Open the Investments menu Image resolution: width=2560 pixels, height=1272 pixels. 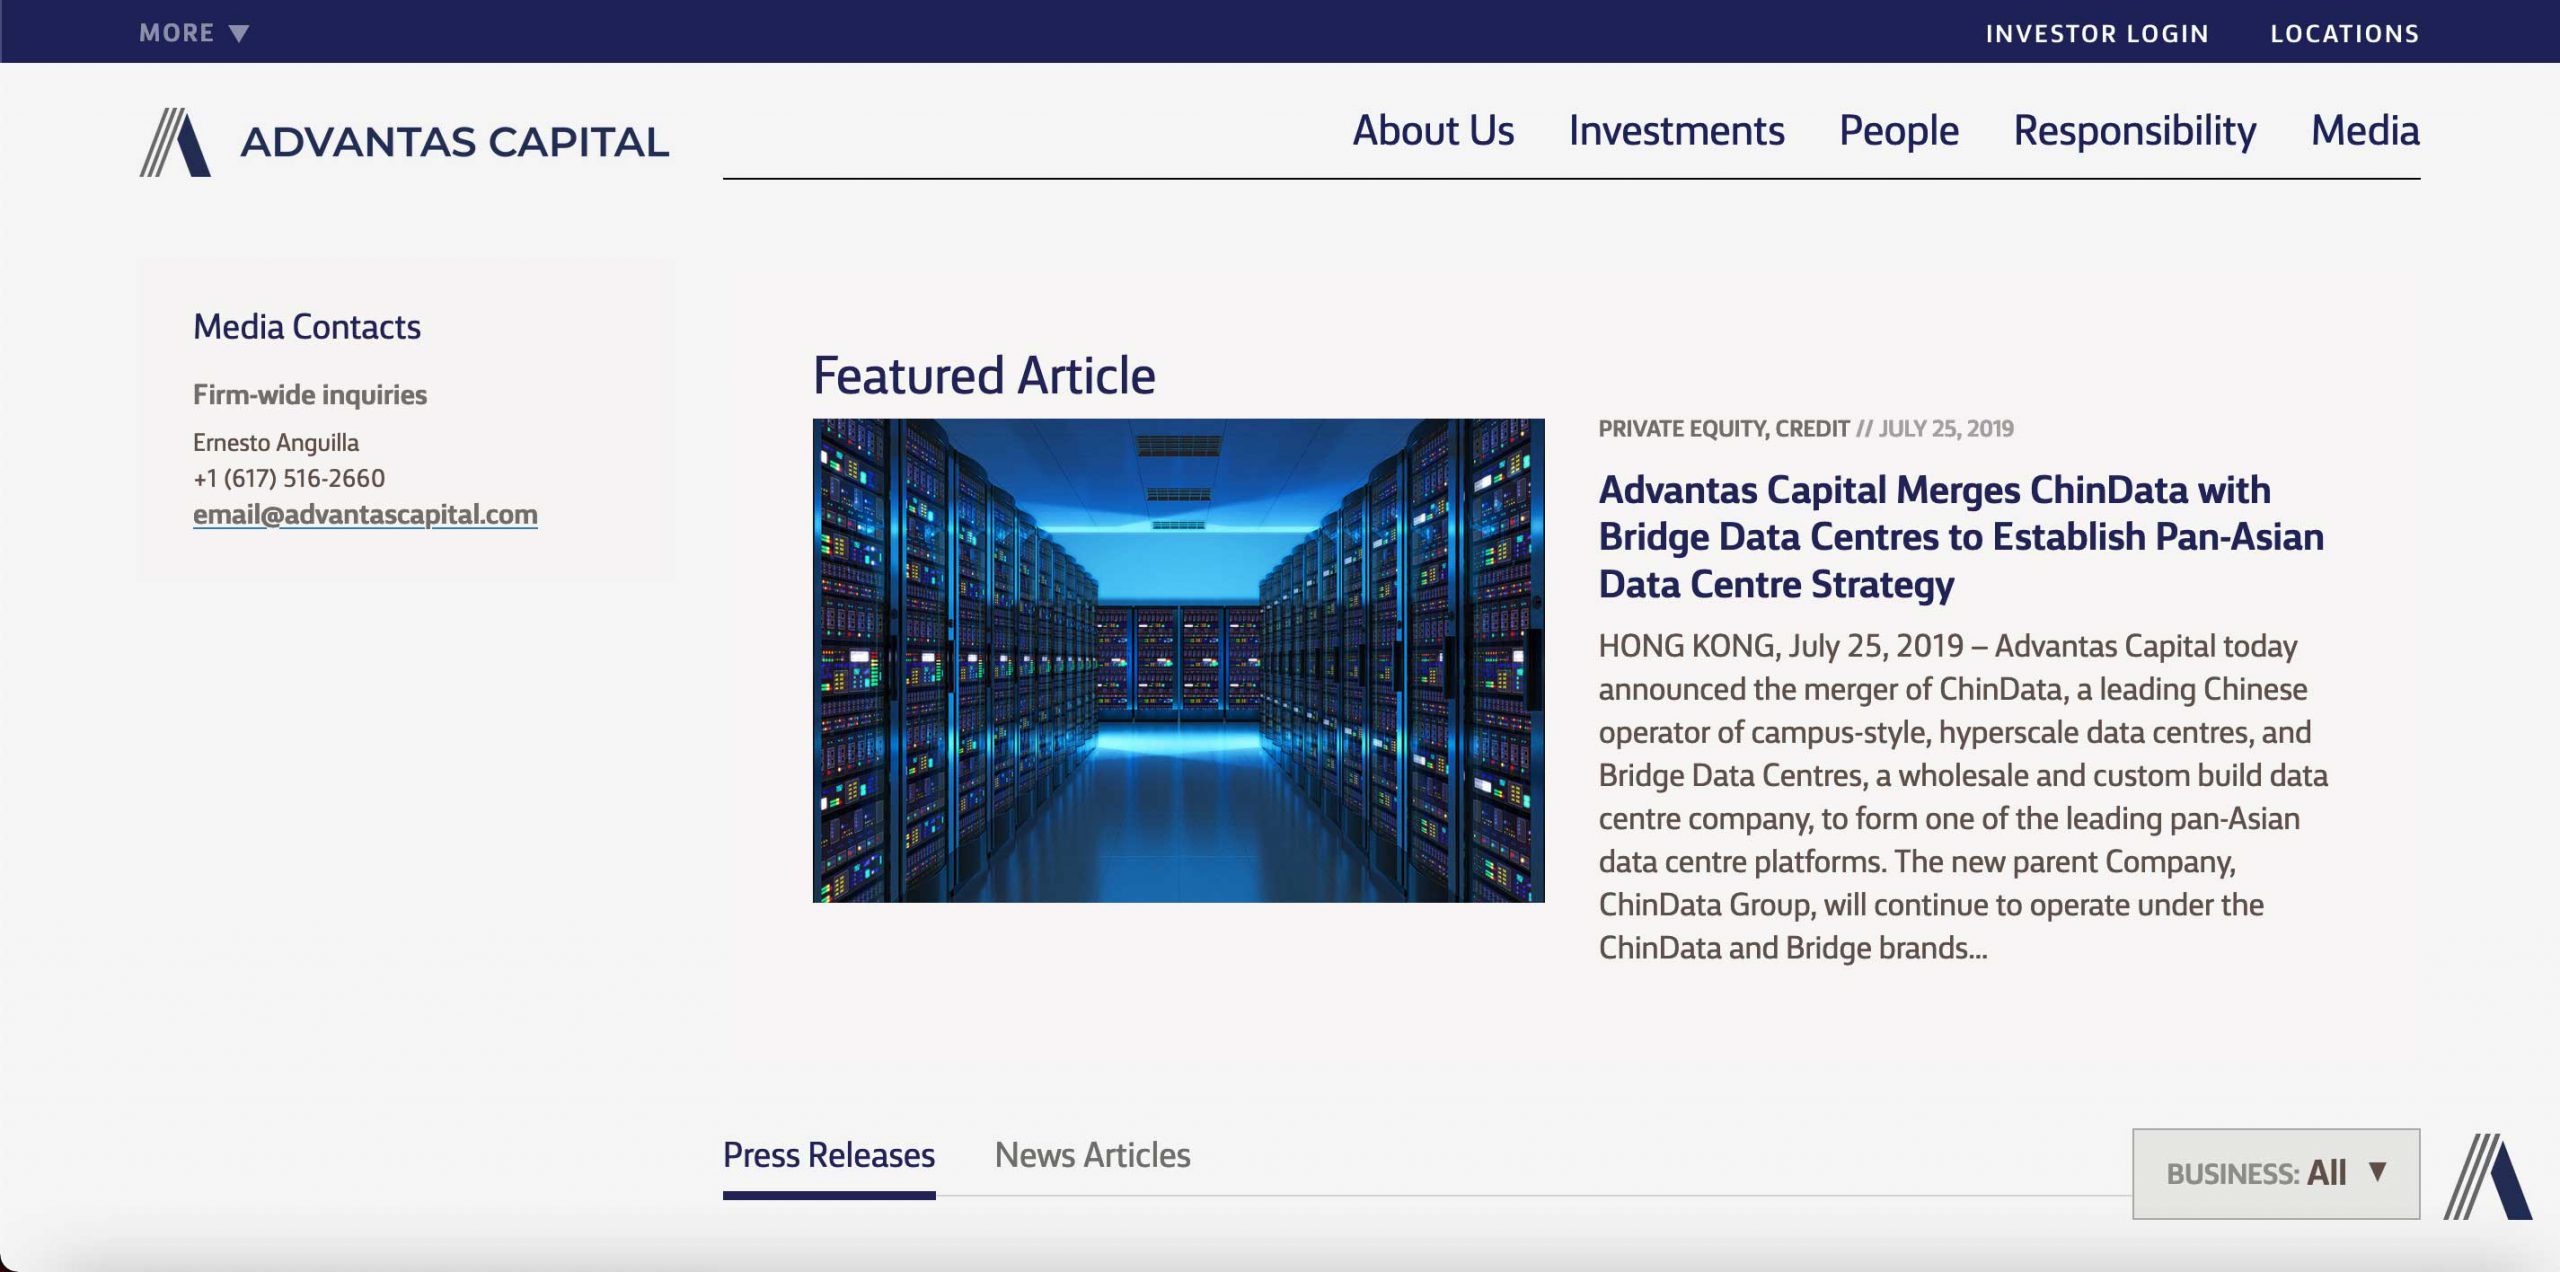(1676, 131)
